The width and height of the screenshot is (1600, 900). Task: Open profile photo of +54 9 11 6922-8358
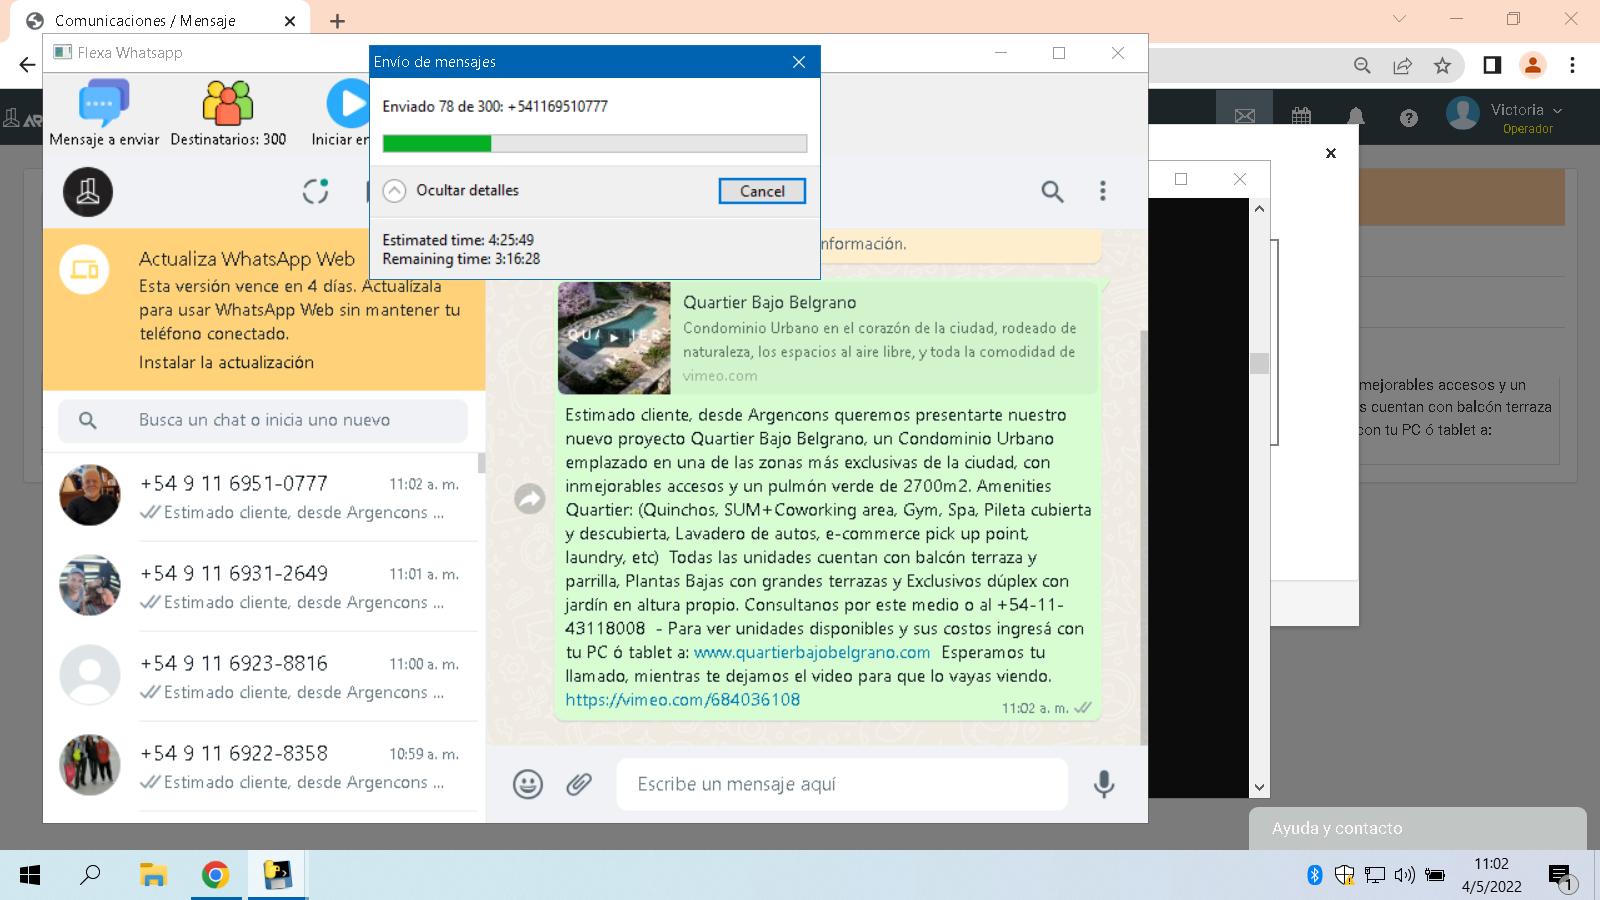tap(90, 765)
